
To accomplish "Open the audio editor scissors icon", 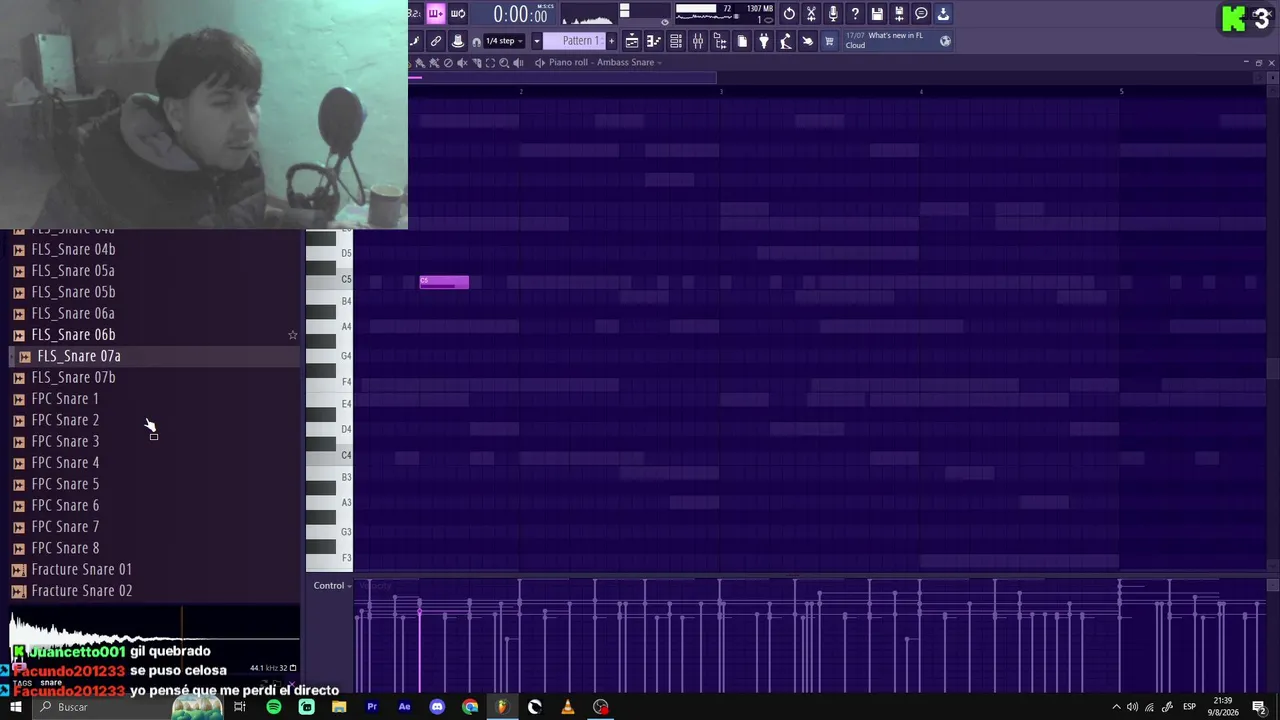I will click(x=811, y=14).
